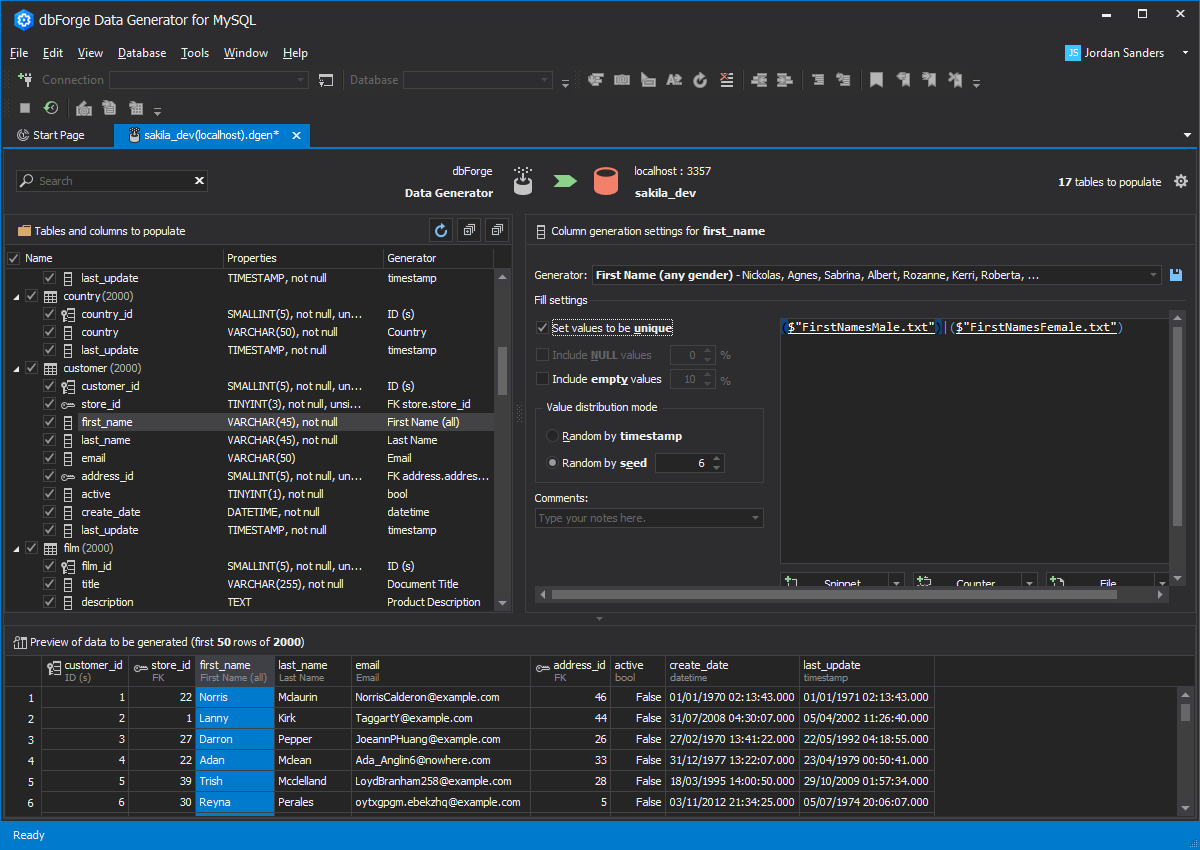The image size is (1200, 850).
Task: Open the Window menu
Action: coord(246,53)
